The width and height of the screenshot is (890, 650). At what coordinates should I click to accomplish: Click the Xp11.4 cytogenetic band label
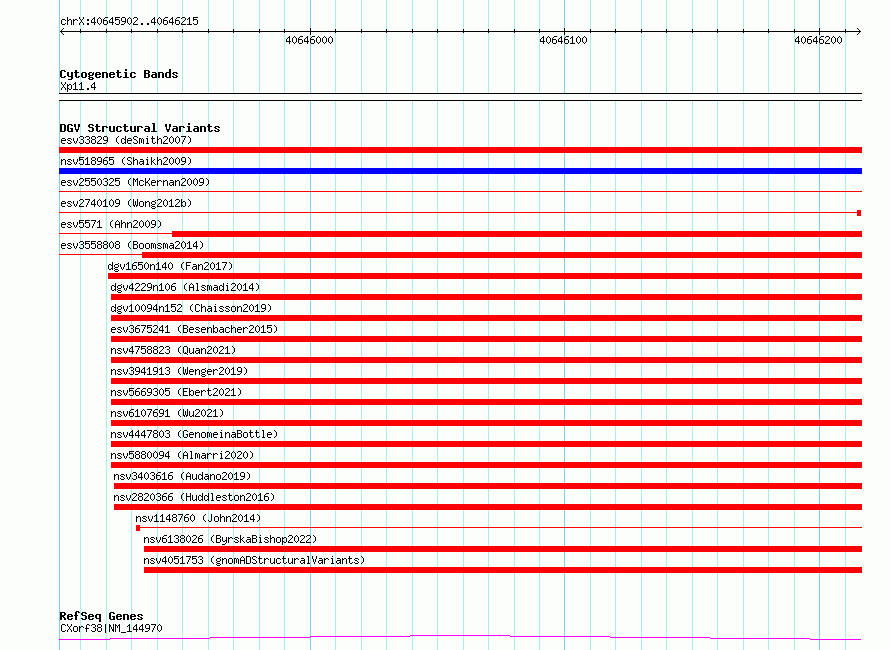pyautogui.click(x=78, y=87)
